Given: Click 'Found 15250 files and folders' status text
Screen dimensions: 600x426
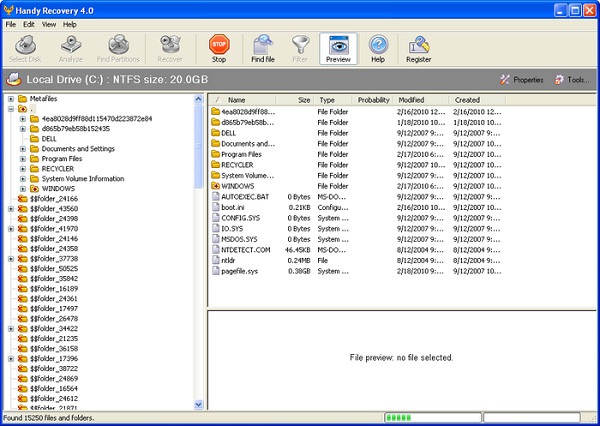Looking at the screenshot, I should [49, 418].
